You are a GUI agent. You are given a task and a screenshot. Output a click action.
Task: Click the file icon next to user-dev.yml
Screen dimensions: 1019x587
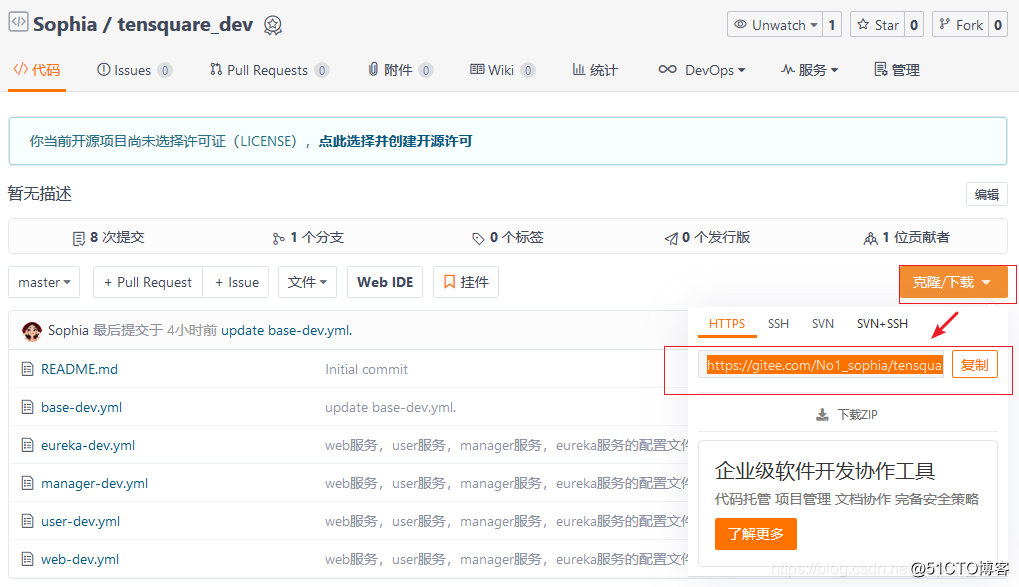point(27,521)
